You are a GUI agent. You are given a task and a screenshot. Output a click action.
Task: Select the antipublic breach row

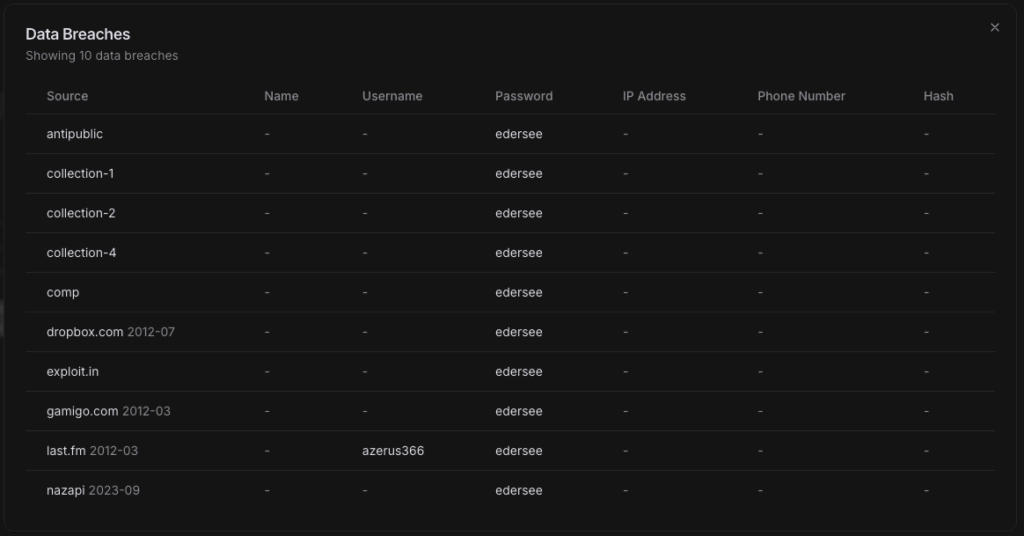tap(75, 134)
